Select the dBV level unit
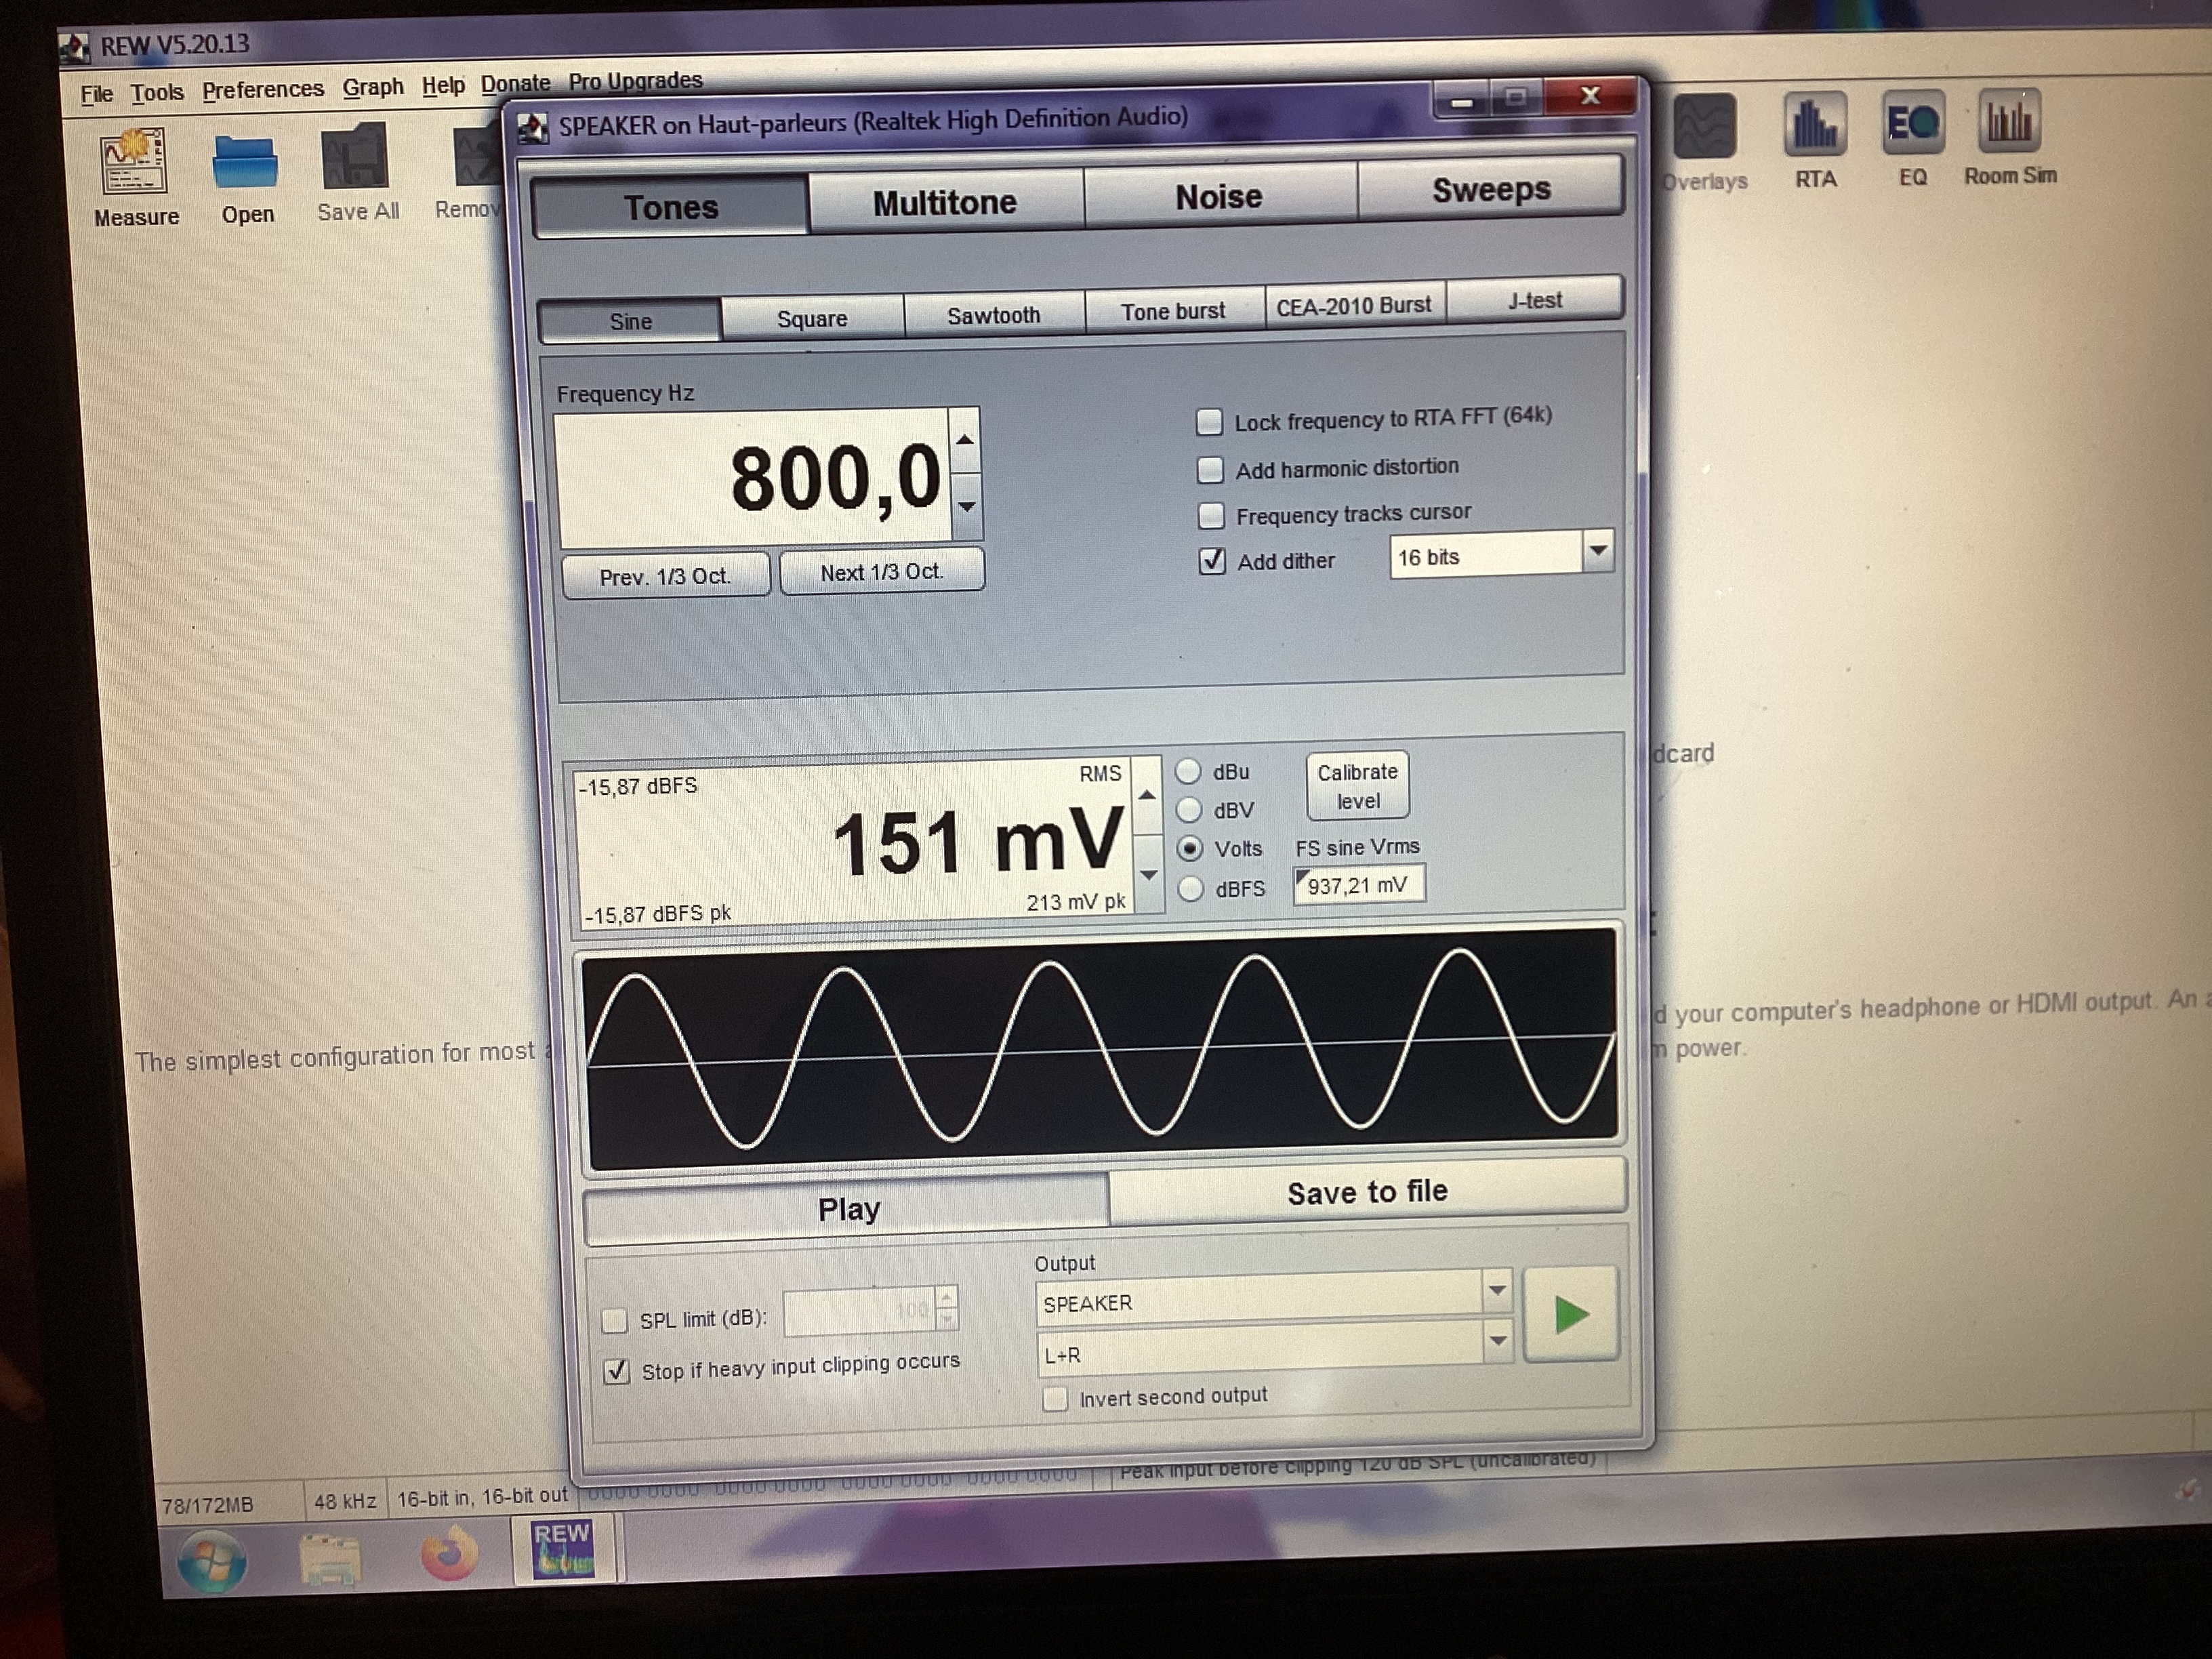 coord(1188,809)
